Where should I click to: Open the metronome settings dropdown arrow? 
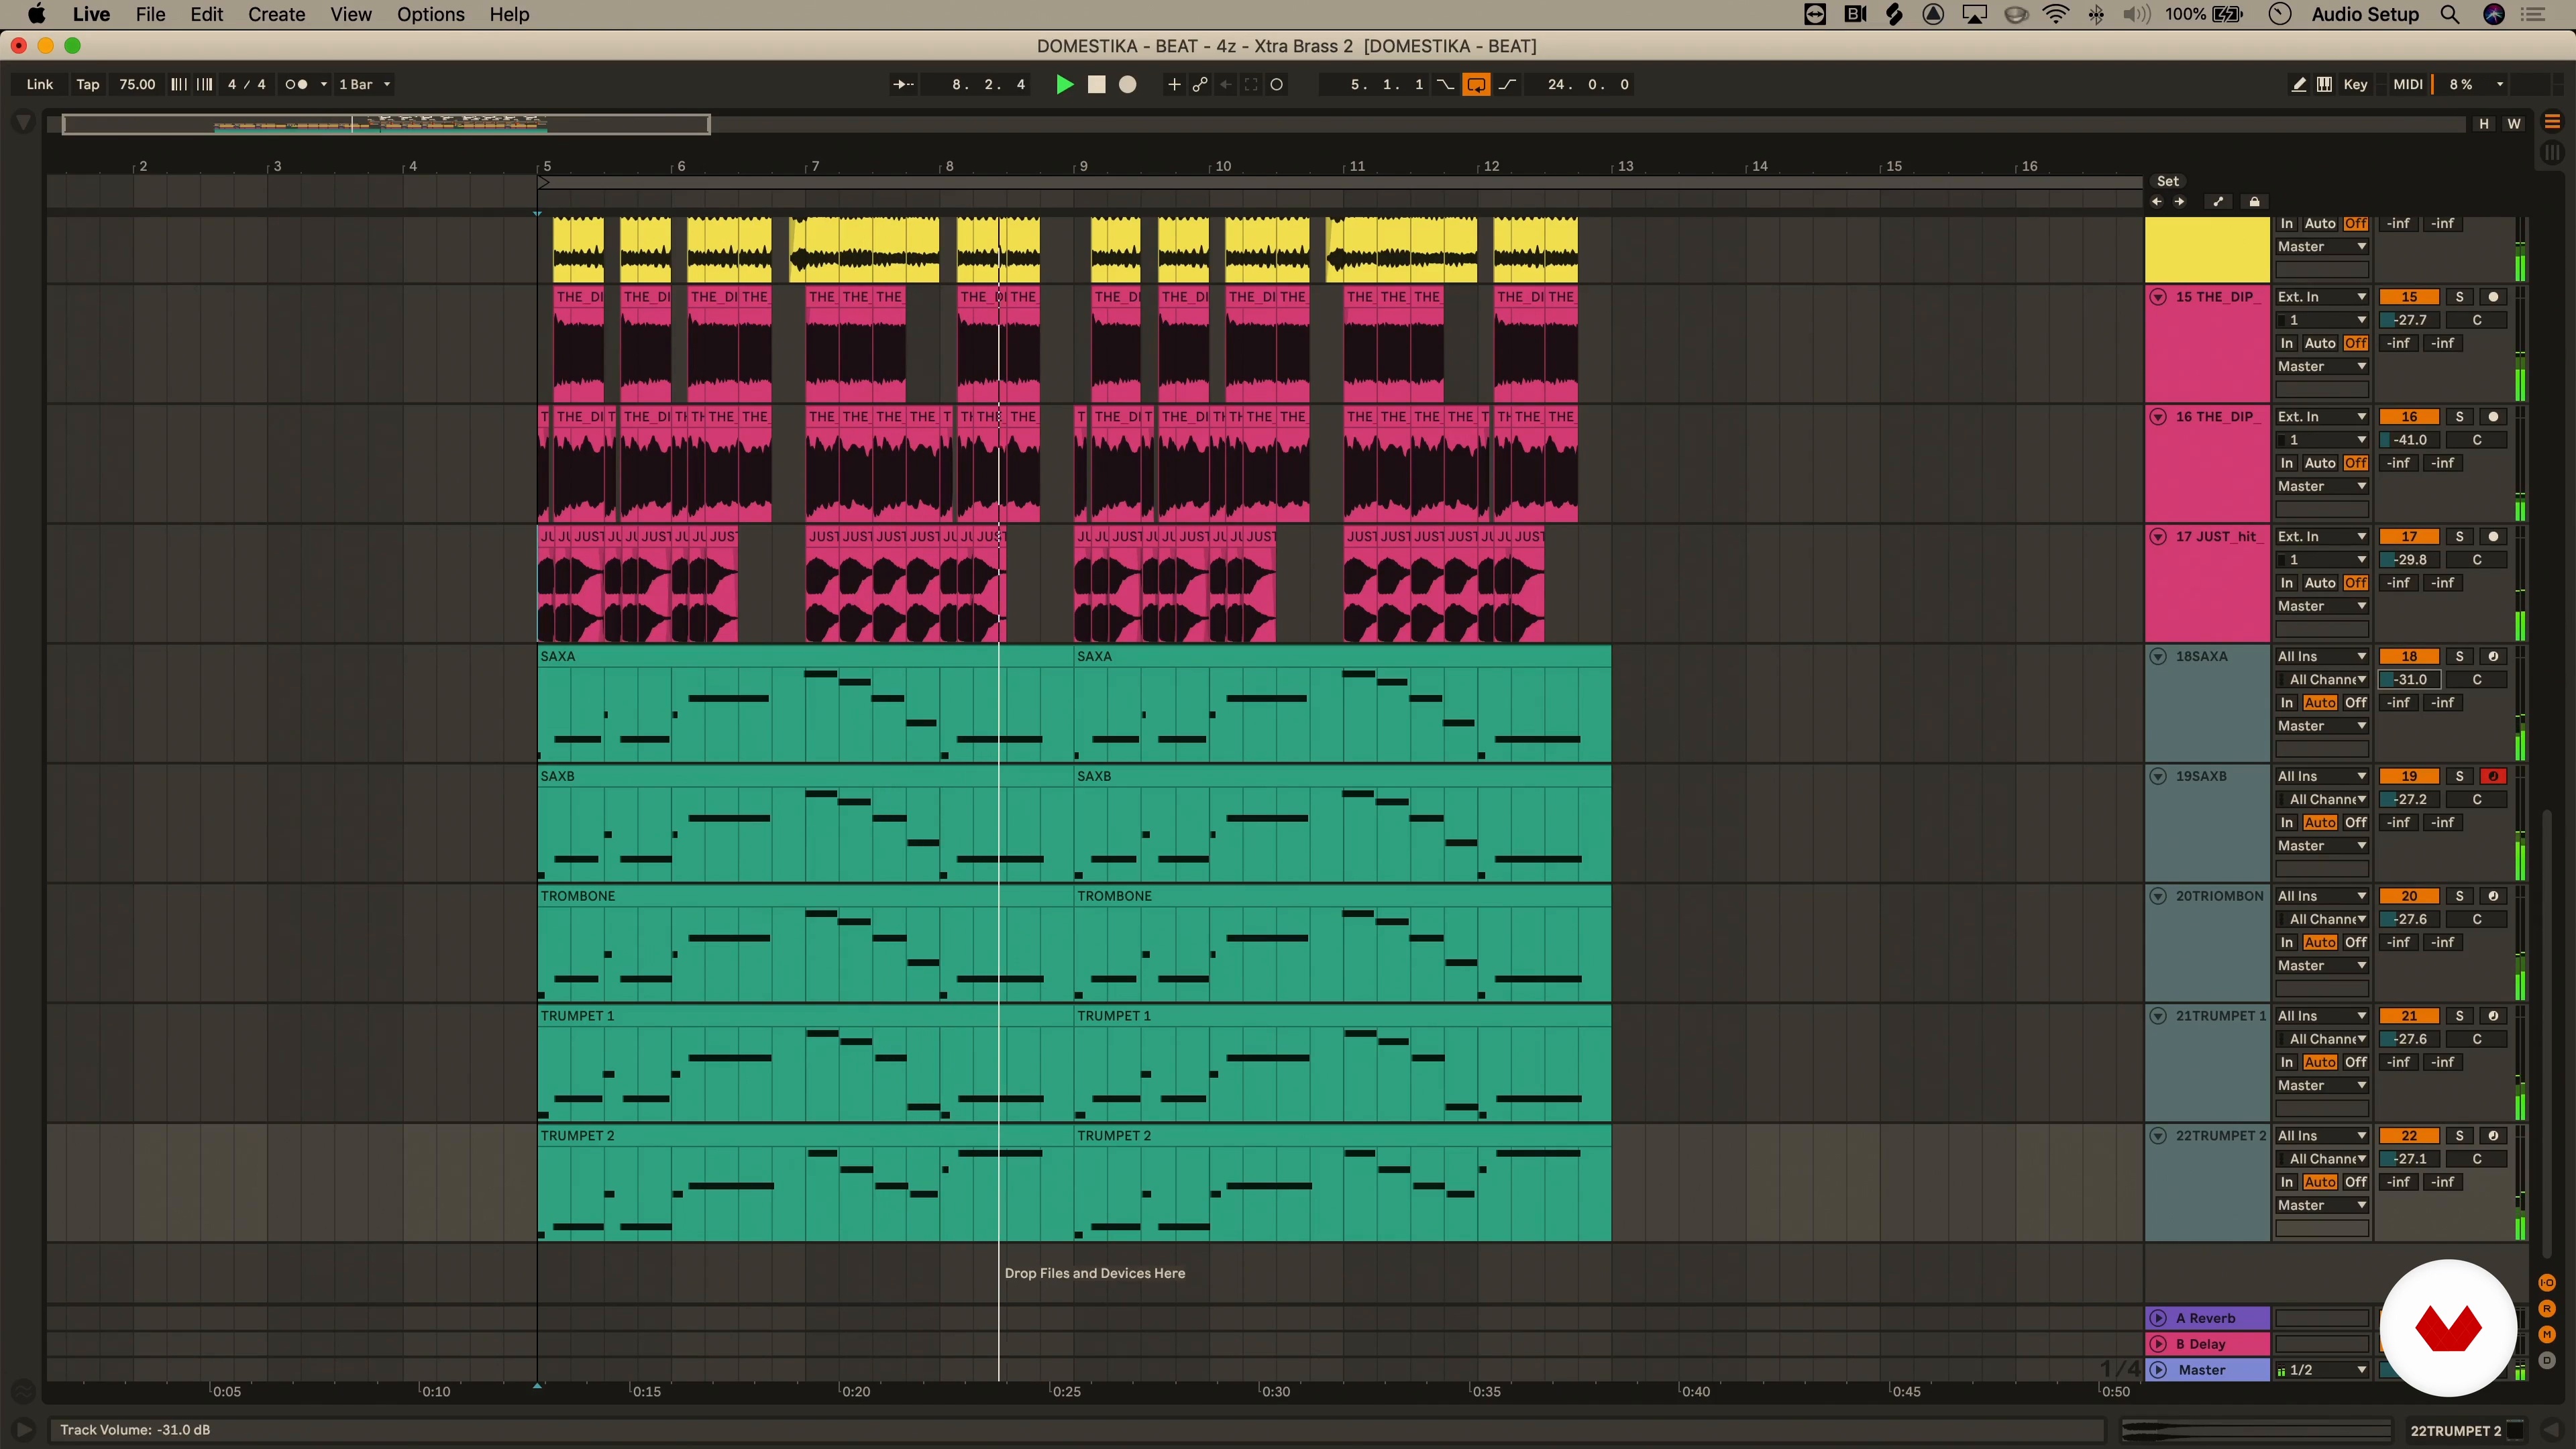[x=323, y=85]
